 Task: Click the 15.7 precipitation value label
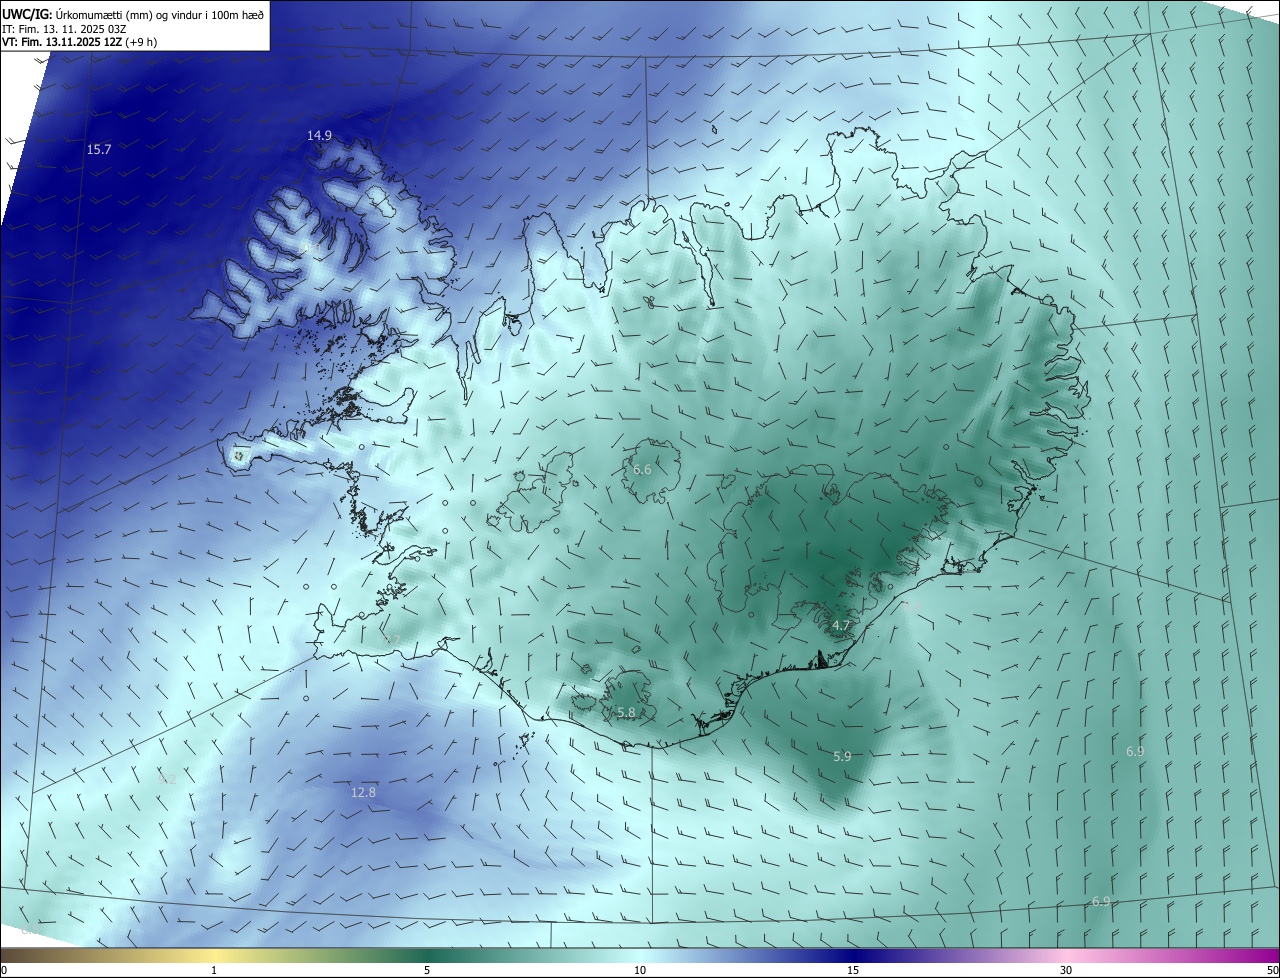99,149
